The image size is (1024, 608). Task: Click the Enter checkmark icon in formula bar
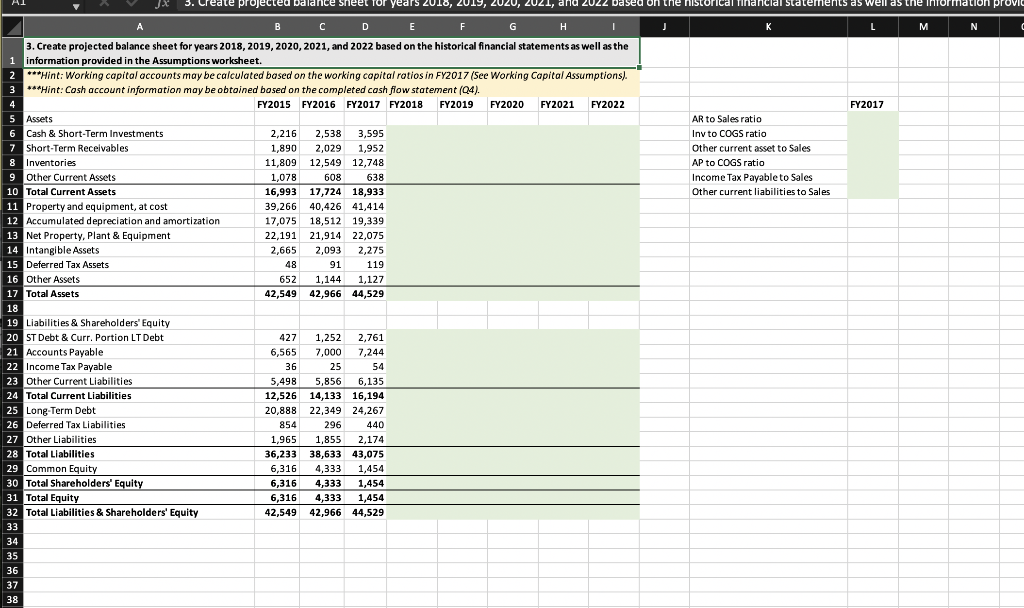(131, 5)
